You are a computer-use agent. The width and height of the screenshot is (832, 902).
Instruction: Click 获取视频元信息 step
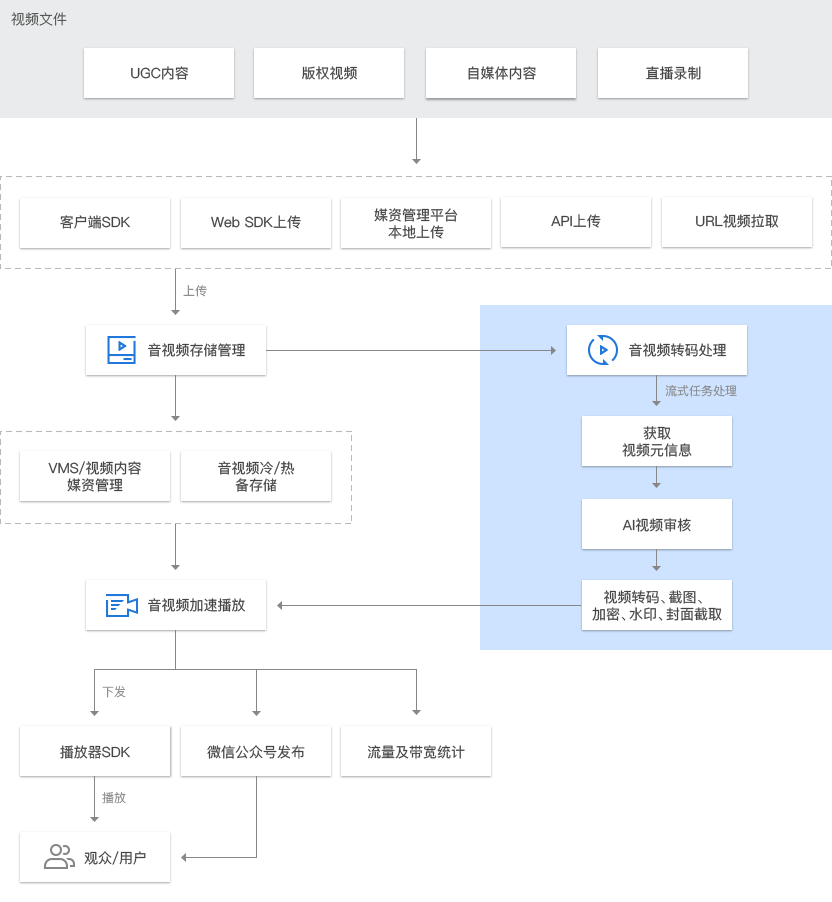click(657, 441)
